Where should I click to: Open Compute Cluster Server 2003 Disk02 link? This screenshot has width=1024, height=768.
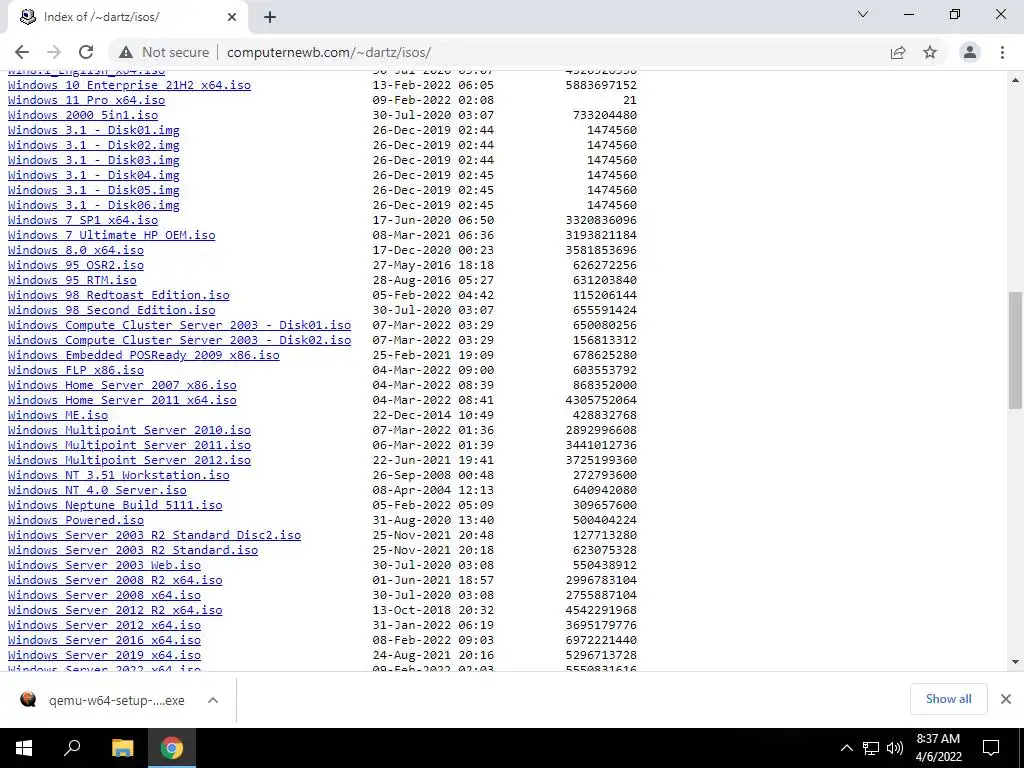[x=180, y=340]
